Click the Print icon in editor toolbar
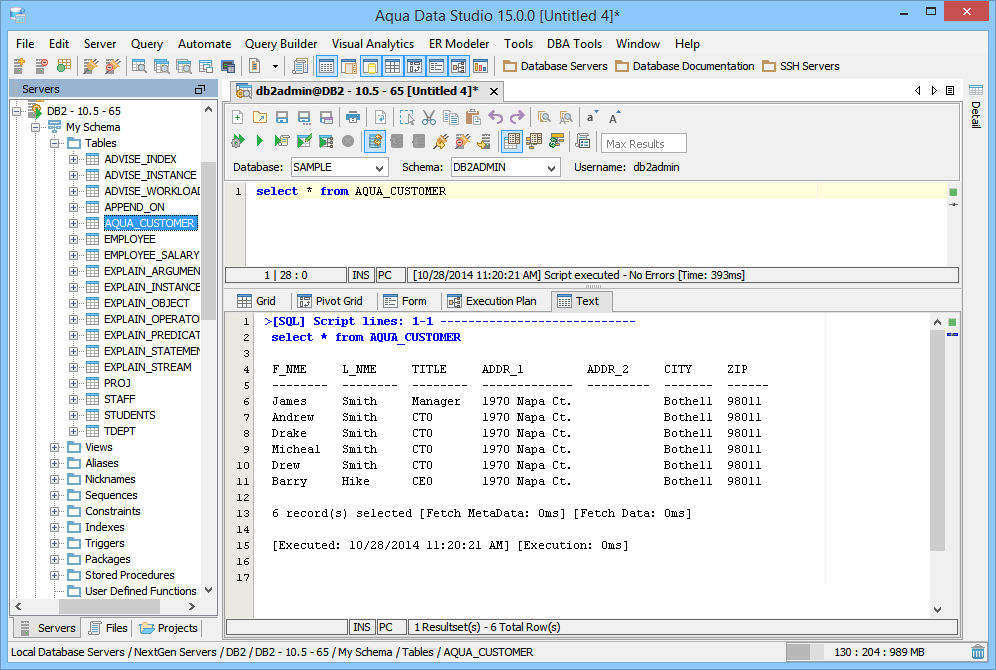Viewport: 996px width, 670px height. pyautogui.click(x=351, y=117)
